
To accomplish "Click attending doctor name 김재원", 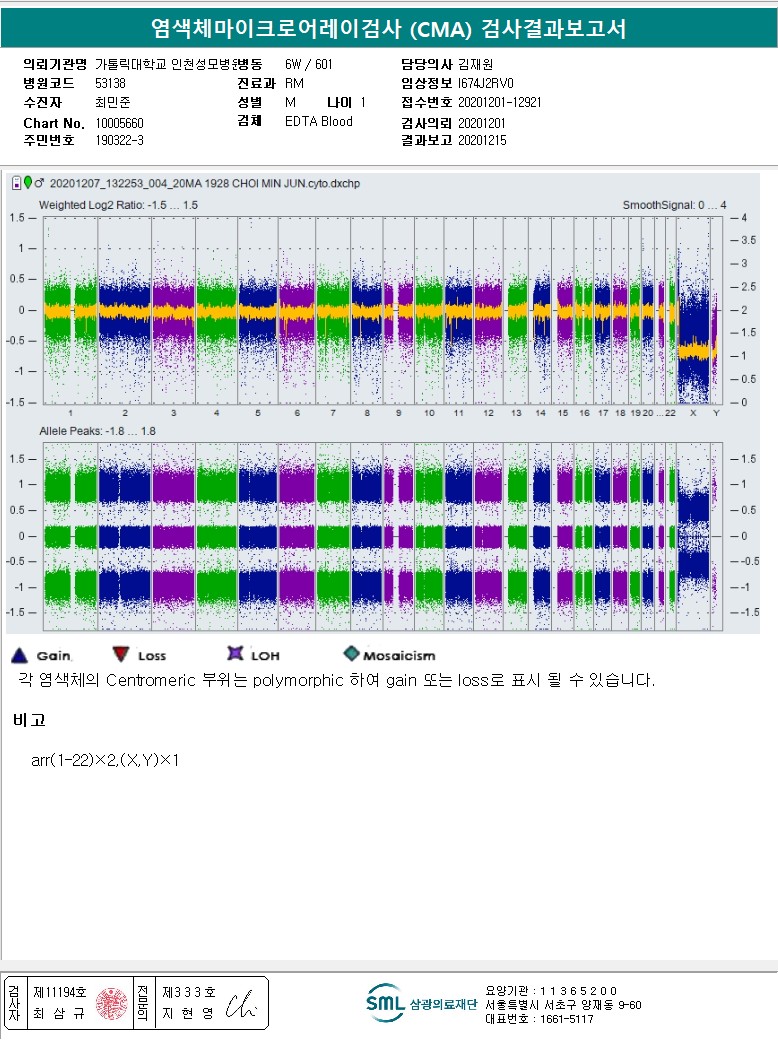I will pyautogui.click(x=476, y=64).
